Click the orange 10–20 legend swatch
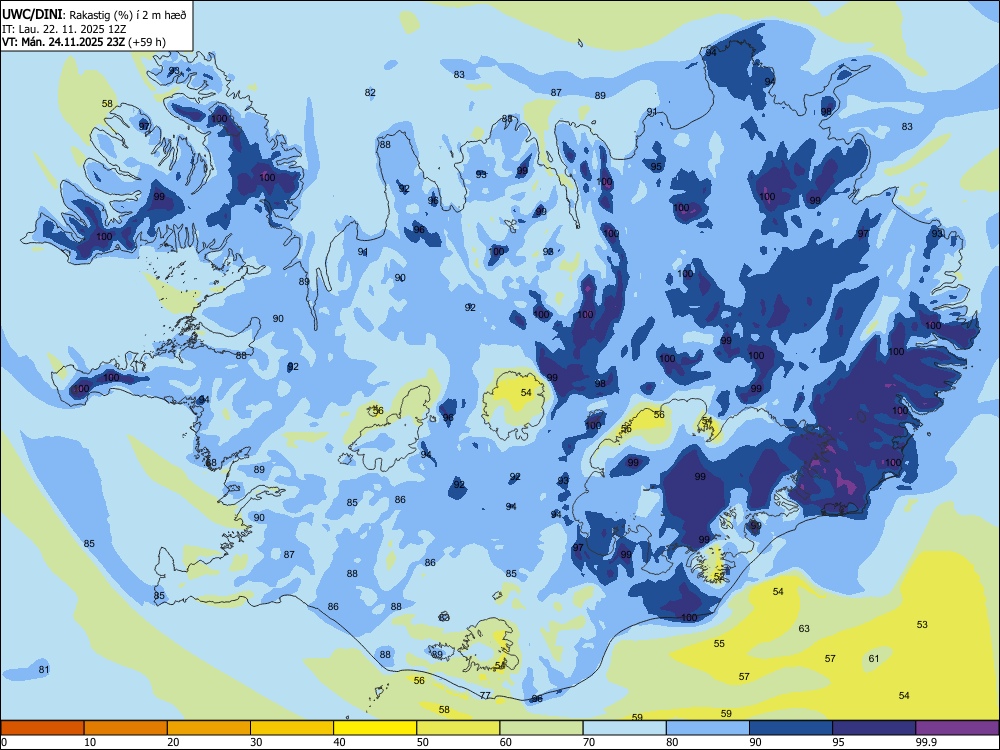Viewport: 1000px width, 750px height. click(126, 728)
